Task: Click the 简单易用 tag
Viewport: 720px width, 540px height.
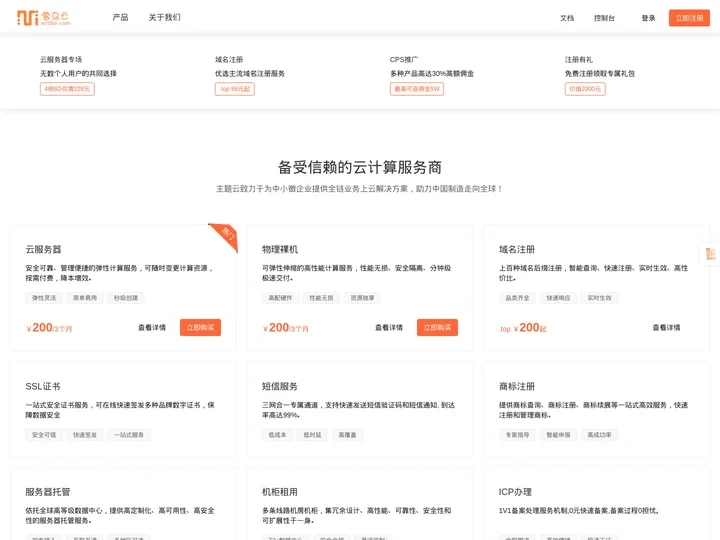Action: pos(85,298)
